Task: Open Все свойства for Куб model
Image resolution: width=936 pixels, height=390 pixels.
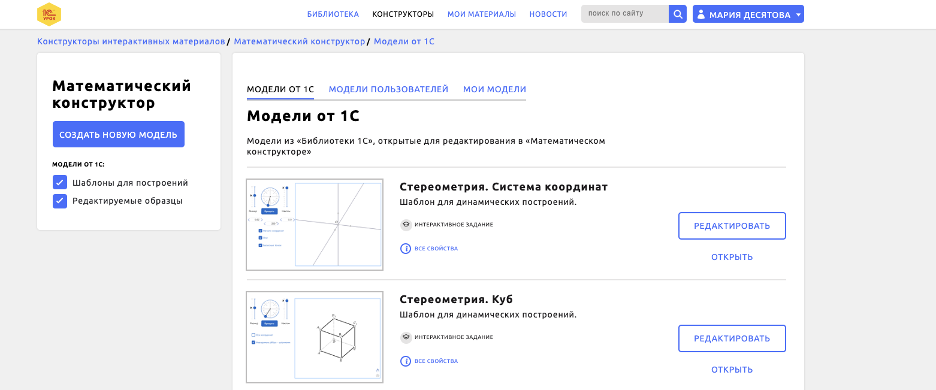Action: click(436, 361)
